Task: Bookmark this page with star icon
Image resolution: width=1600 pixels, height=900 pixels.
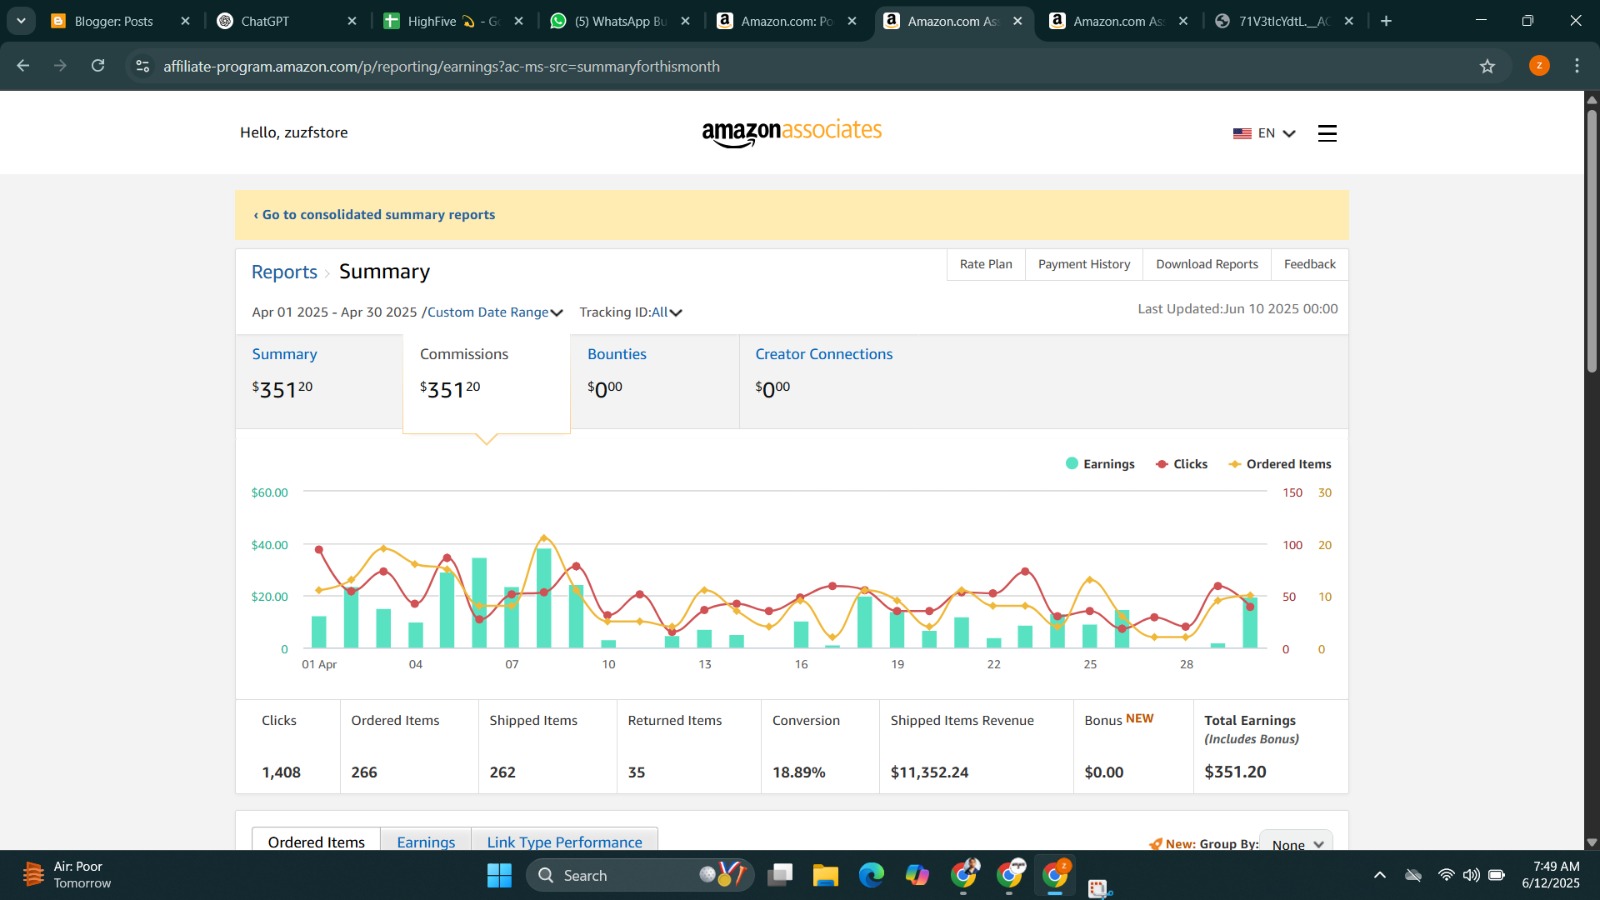Action: (x=1487, y=66)
